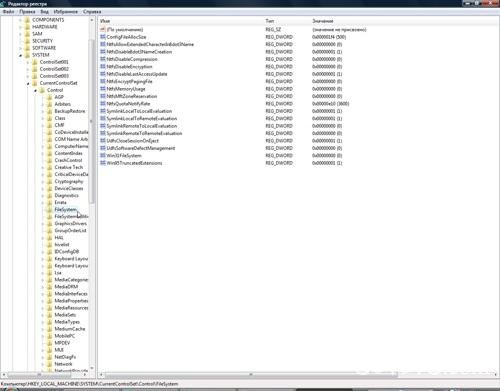The width and height of the screenshot is (500, 391).
Task: Click the NtfsMemoryUsage value icon
Action: (103, 89)
